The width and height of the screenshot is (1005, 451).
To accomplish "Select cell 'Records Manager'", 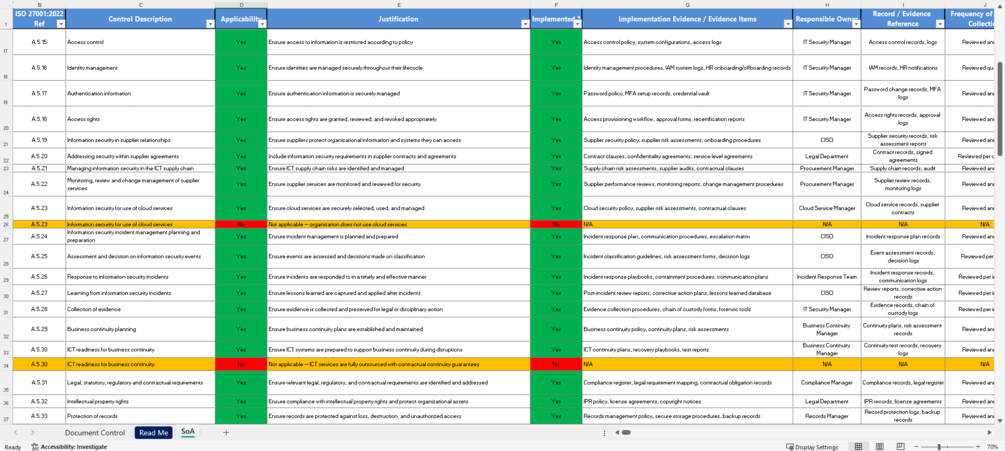I will tap(827, 416).
